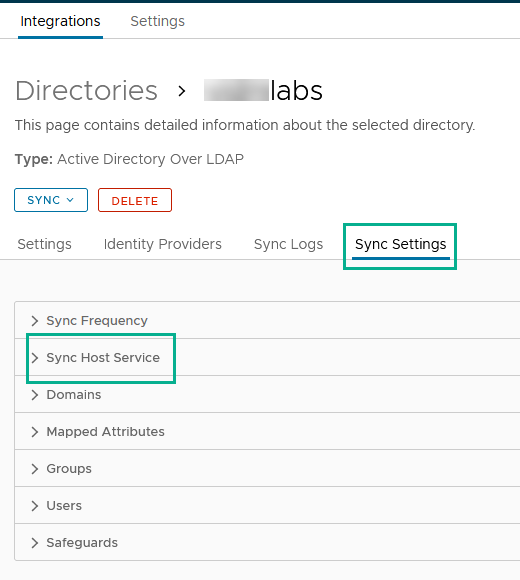Image resolution: width=520 pixels, height=580 pixels.
Task: Click the red DELETE button
Action: 135,200
